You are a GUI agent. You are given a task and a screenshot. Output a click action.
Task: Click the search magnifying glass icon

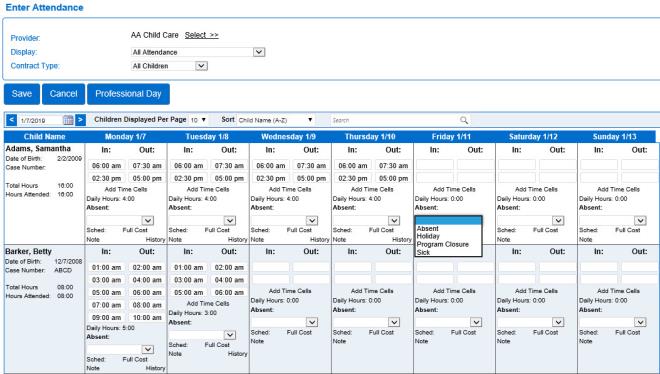tap(464, 120)
